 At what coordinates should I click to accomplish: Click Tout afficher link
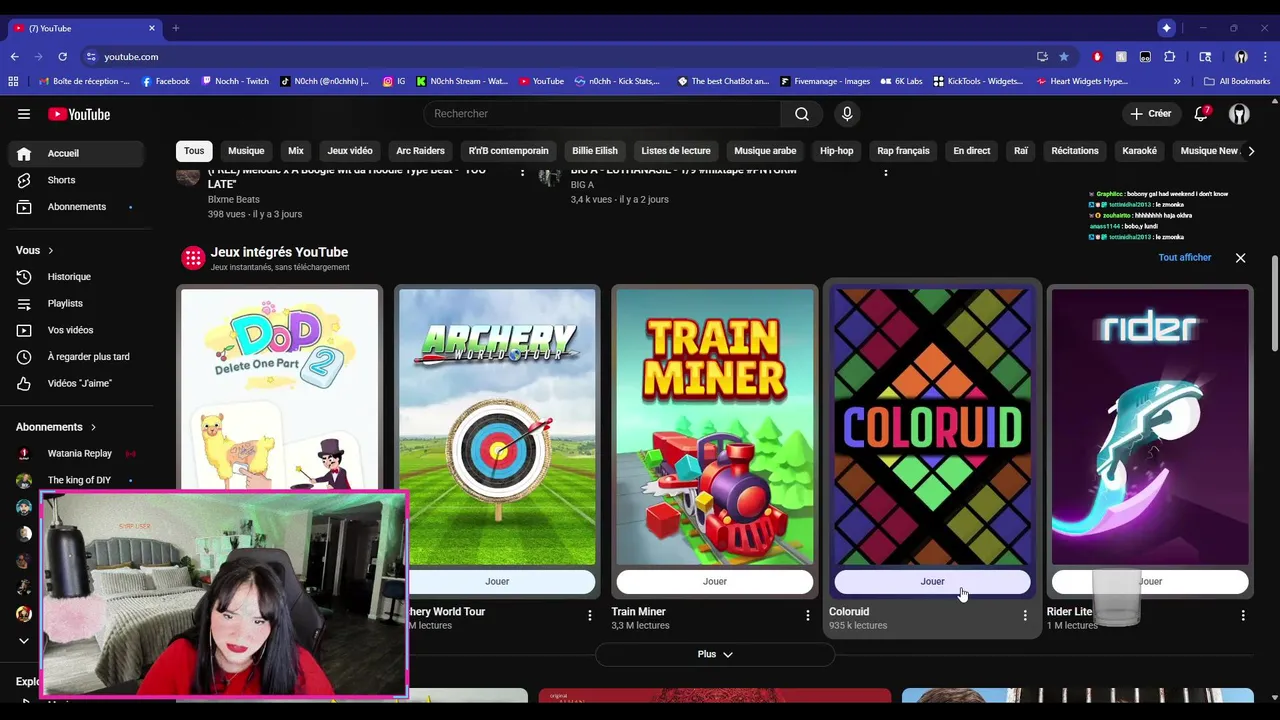click(1185, 258)
